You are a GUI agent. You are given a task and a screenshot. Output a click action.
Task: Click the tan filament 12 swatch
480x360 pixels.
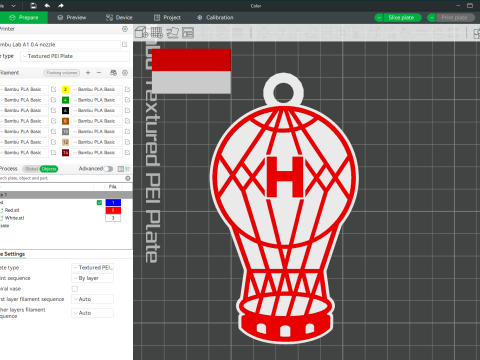[65, 142]
